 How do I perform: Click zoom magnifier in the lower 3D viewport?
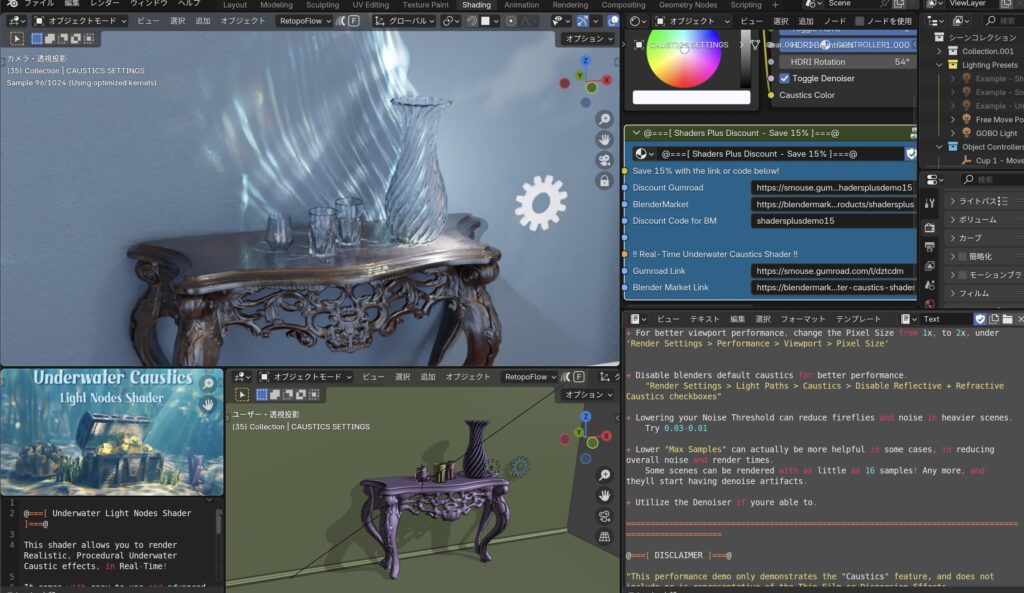pyautogui.click(x=605, y=475)
